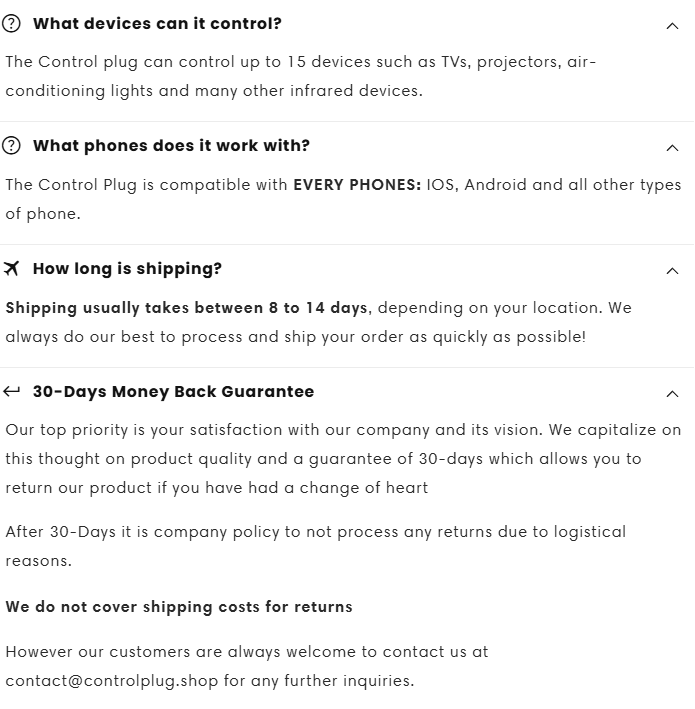Click the question mark icon beside 'What phones does it work with?'

click(11, 146)
